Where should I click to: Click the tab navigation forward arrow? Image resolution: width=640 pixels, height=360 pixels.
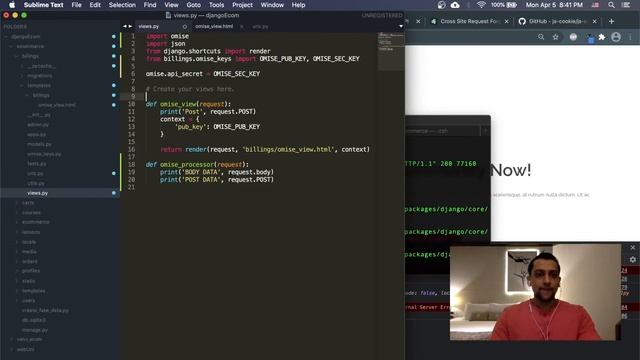tap(130, 26)
